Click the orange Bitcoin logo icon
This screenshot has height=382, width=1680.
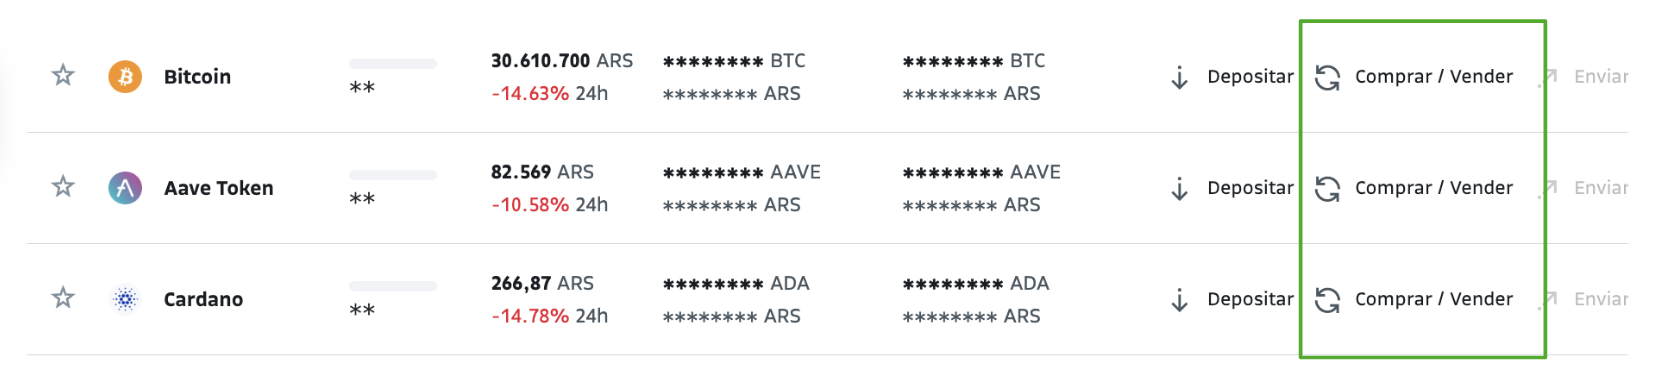pyautogui.click(x=125, y=76)
